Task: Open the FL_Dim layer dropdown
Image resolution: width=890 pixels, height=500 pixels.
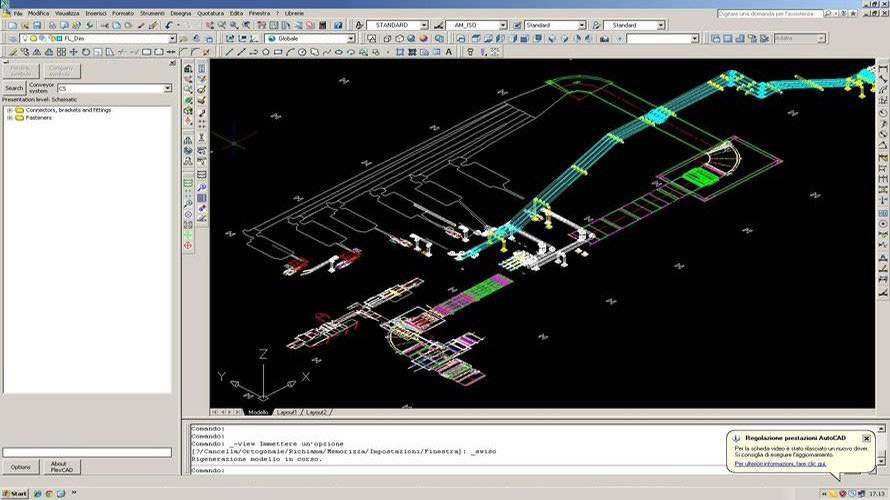Action: tap(172, 39)
